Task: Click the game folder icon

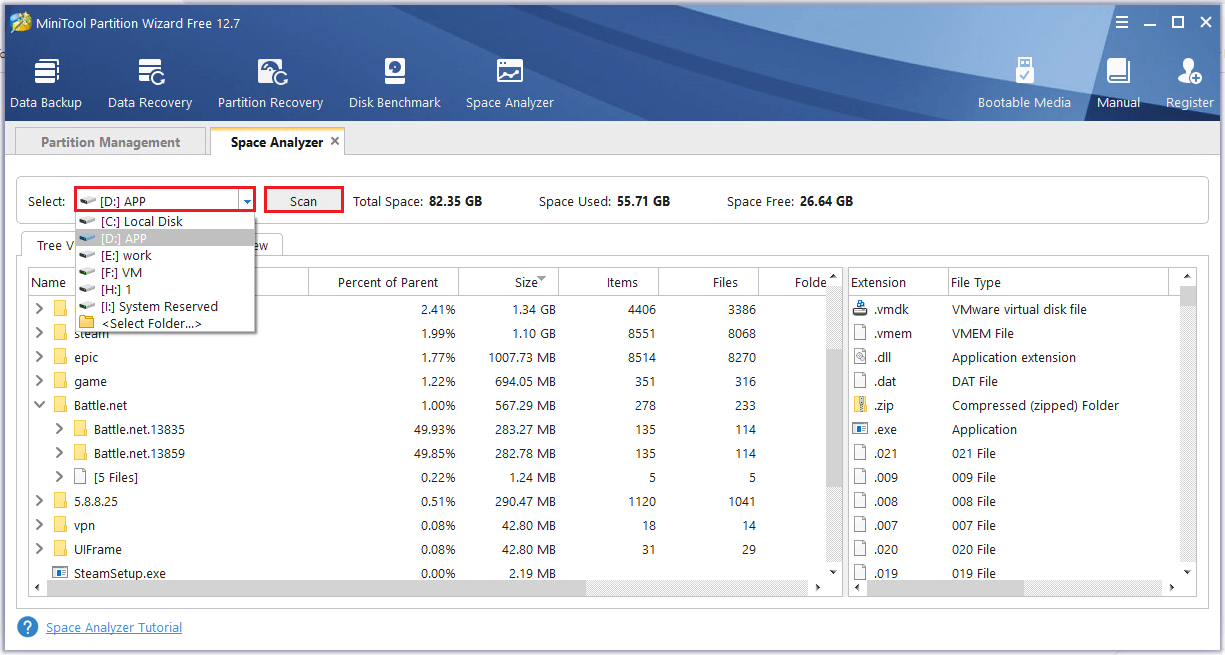Action: pos(60,381)
